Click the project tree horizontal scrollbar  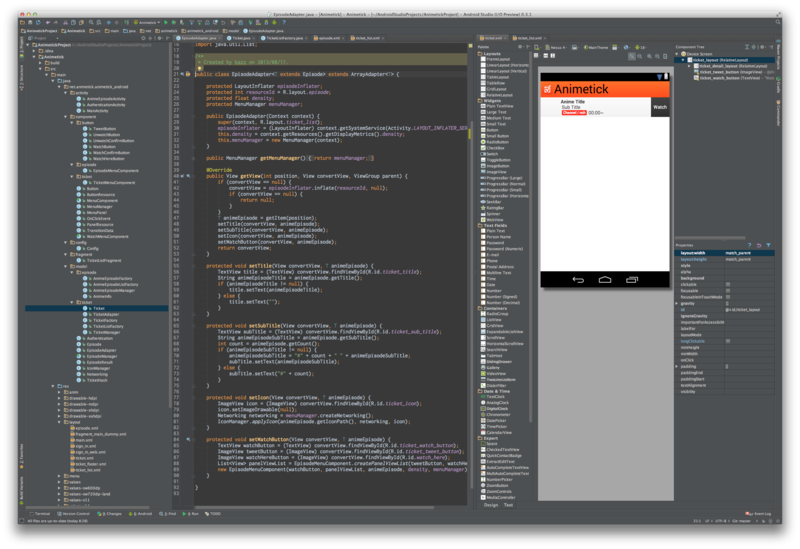click(88, 507)
